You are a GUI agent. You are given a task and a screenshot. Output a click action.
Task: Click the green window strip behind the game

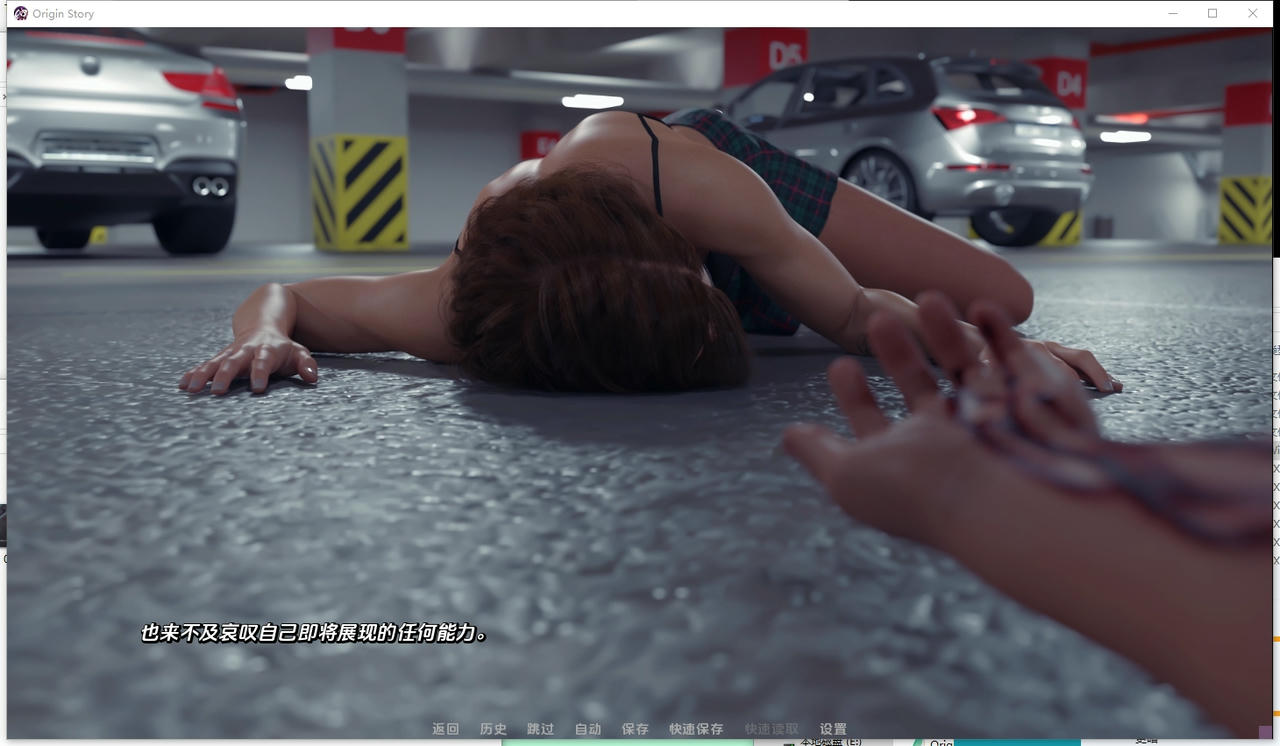tap(630, 744)
